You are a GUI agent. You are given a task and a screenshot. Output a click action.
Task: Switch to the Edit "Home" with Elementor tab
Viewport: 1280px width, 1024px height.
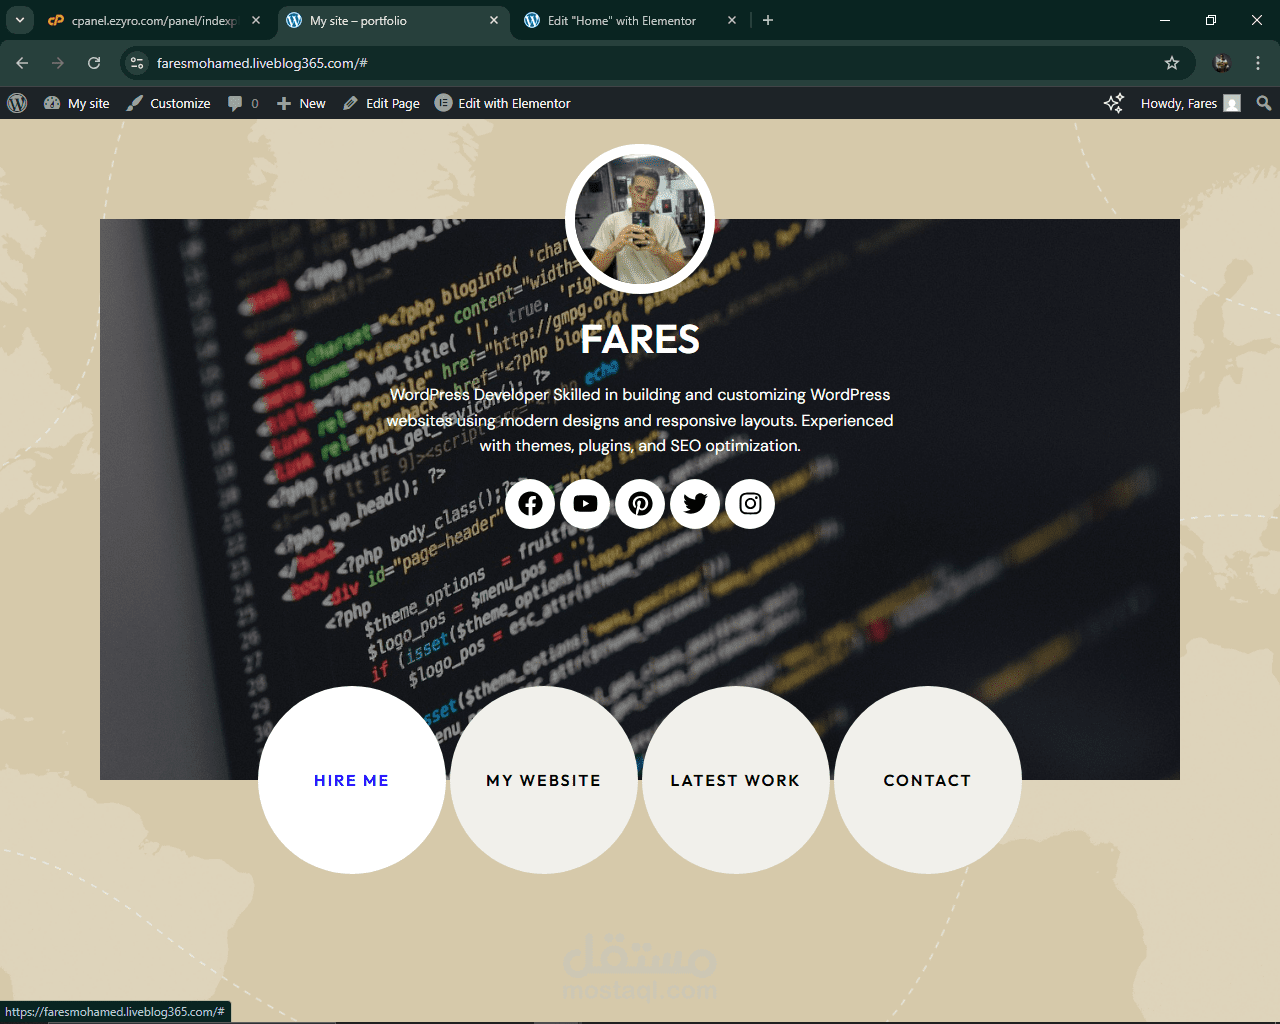tap(630, 20)
